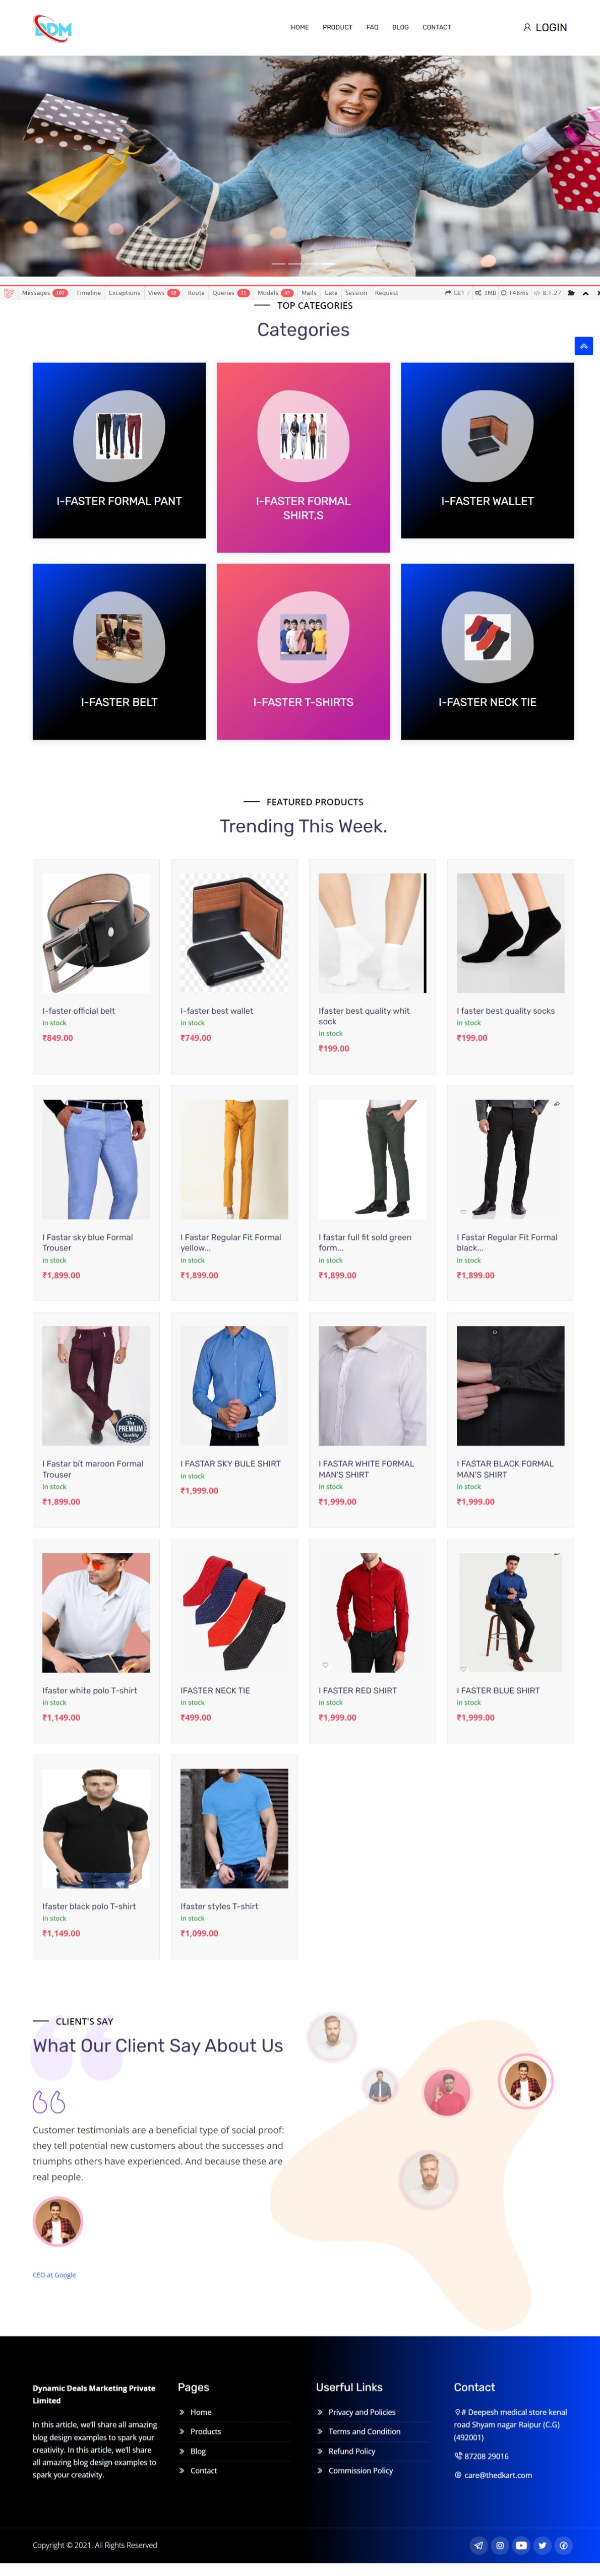Click the wishlist heart on I FASTER RED SHIRT

pyautogui.click(x=325, y=1665)
